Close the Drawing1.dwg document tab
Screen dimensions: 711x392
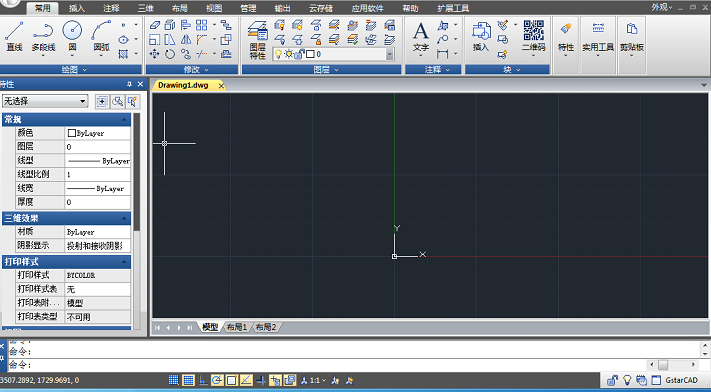coord(221,85)
